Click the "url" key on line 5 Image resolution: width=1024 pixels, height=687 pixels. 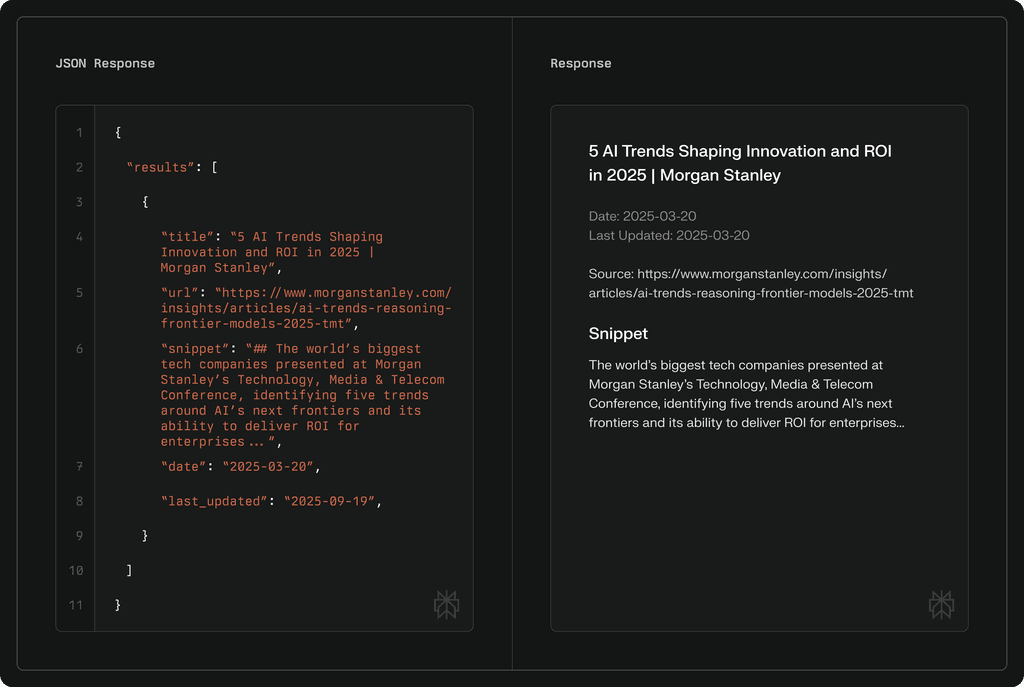click(178, 292)
